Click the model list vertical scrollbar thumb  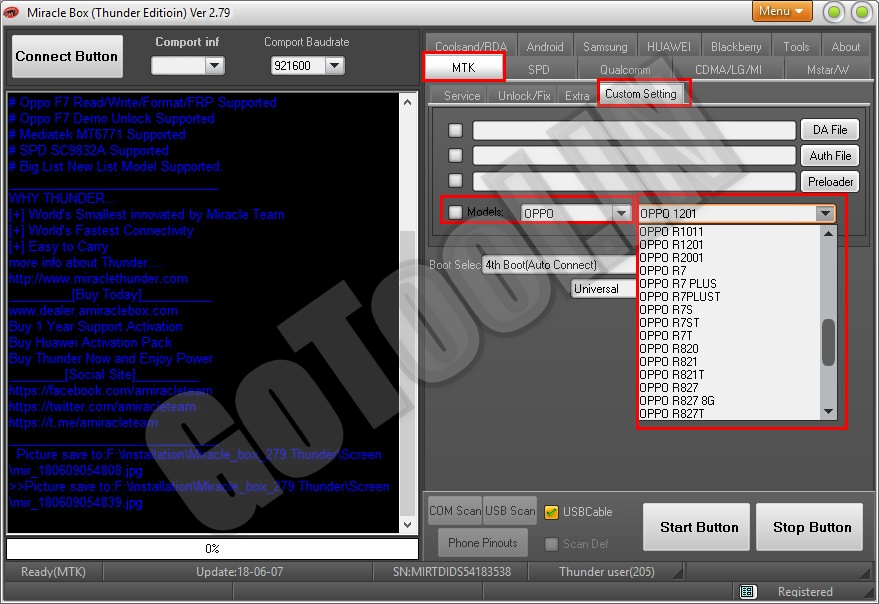[828, 343]
